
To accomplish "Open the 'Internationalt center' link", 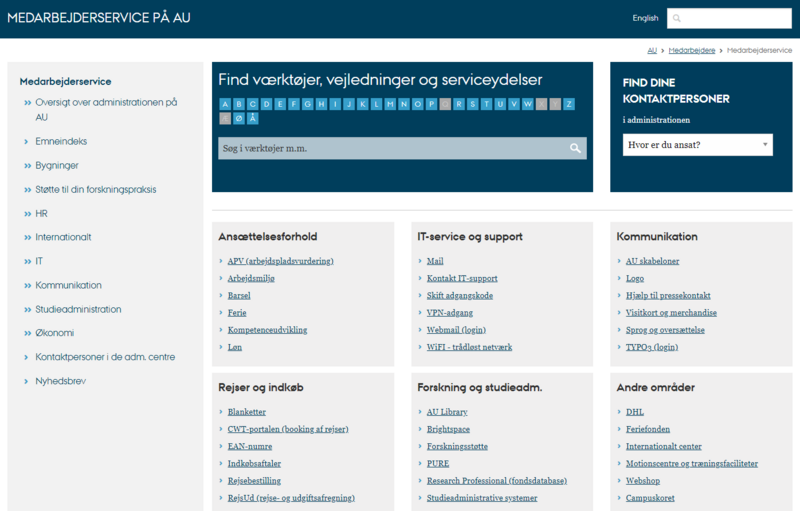I will (664, 447).
